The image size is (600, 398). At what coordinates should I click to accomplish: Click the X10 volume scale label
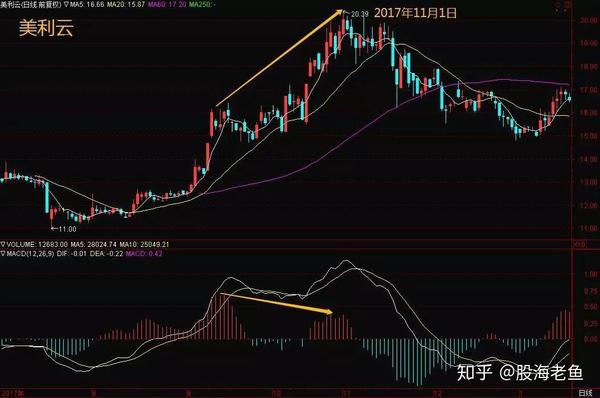click(579, 244)
